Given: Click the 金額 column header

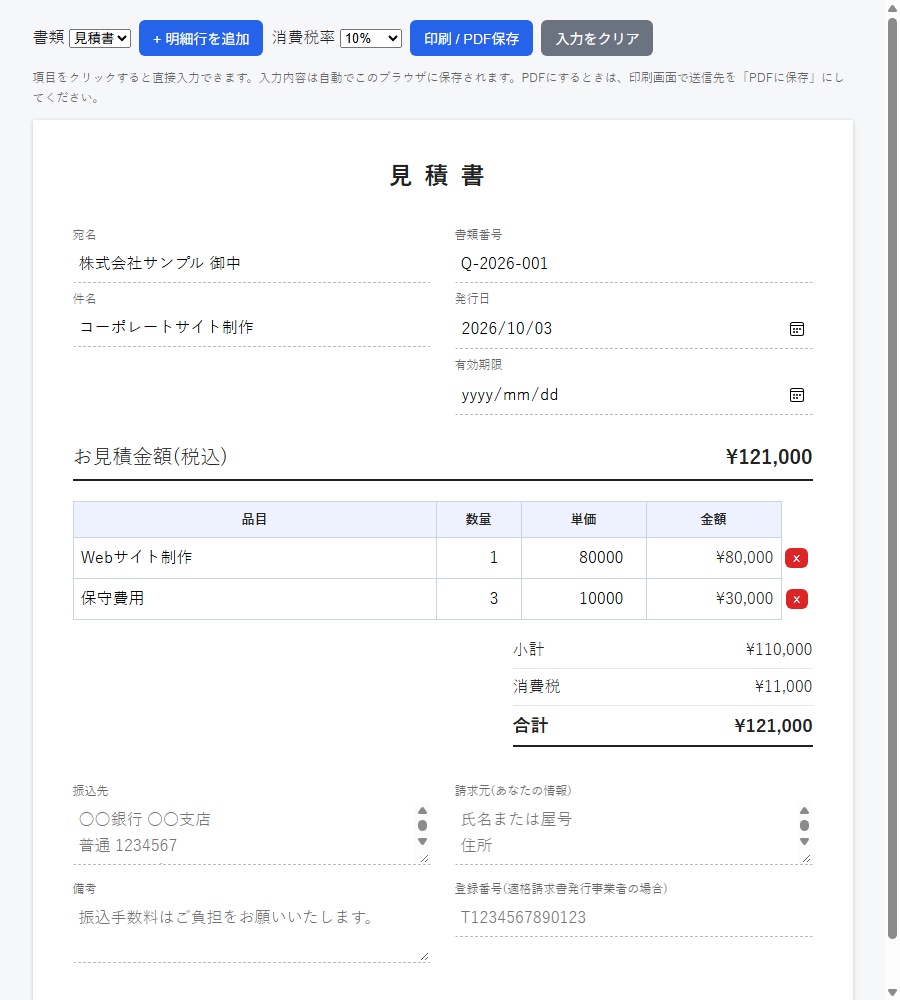Looking at the screenshot, I should [714, 520].
